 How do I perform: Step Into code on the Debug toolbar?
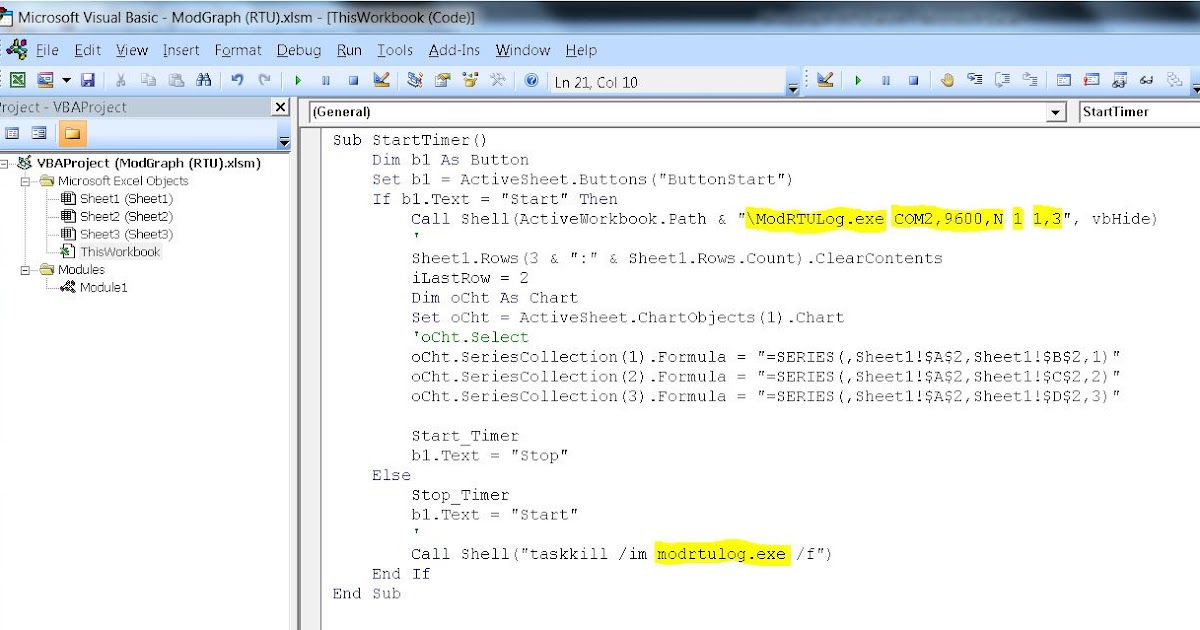pos(975,80)
